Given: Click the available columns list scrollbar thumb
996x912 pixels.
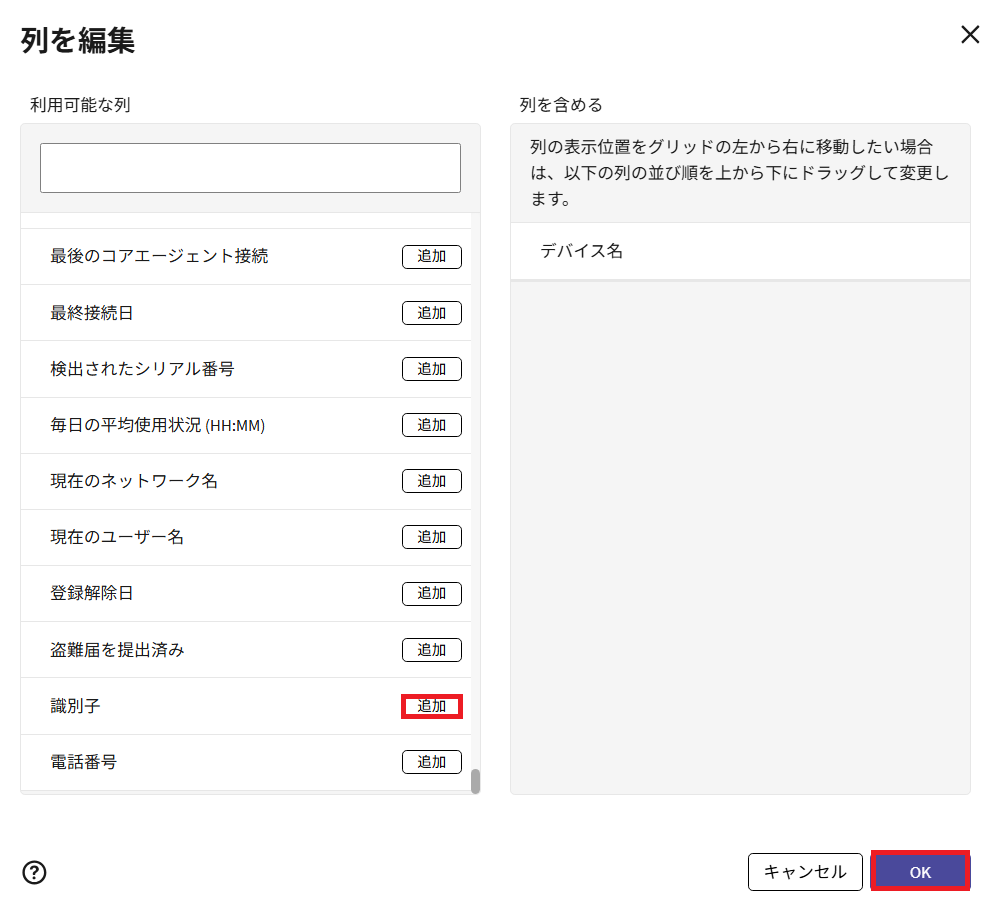Looking at the screenshot, I should pos(475,781).
